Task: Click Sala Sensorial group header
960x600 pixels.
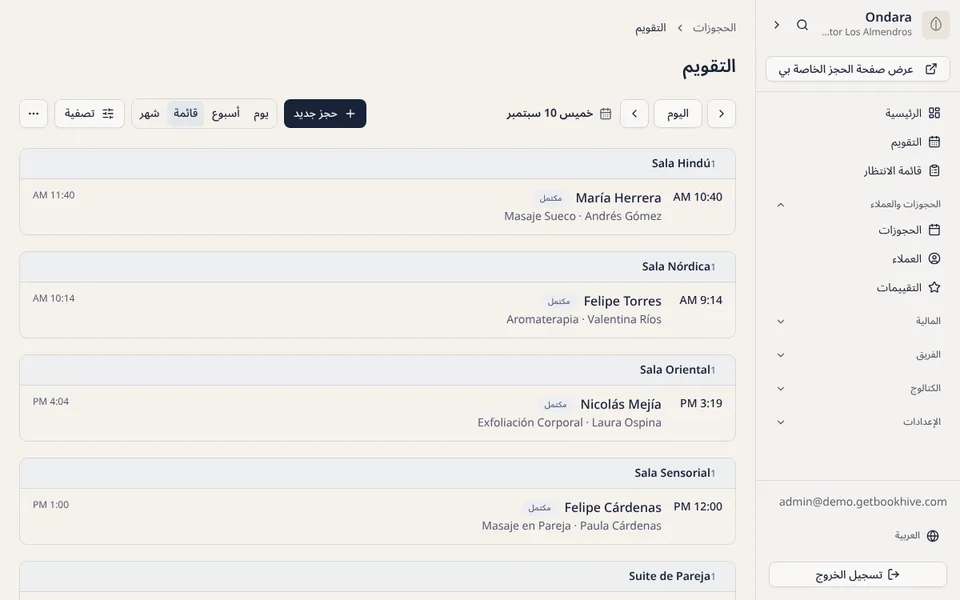Action: [x=377, y=473]
